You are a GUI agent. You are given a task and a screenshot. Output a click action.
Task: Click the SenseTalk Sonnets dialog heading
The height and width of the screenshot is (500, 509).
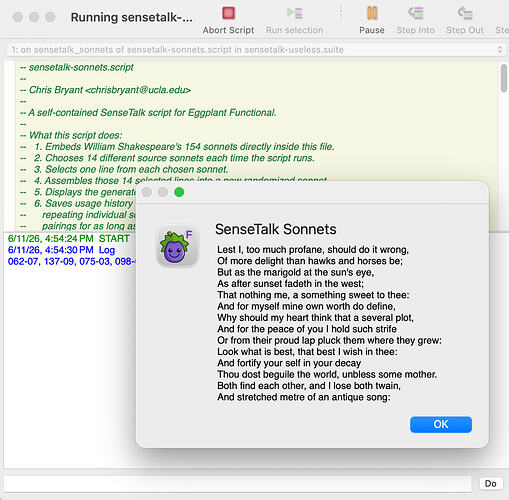coord(276,229)
